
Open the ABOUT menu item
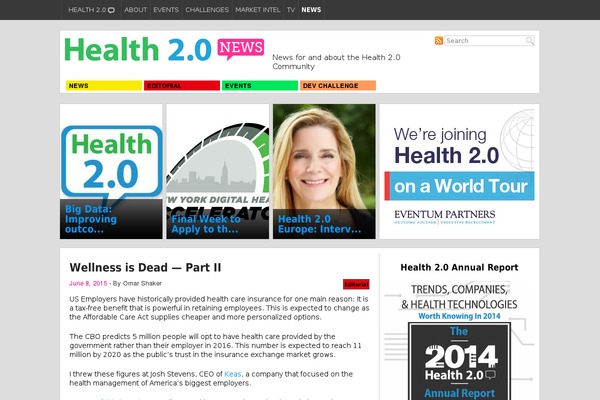point(135,10)
